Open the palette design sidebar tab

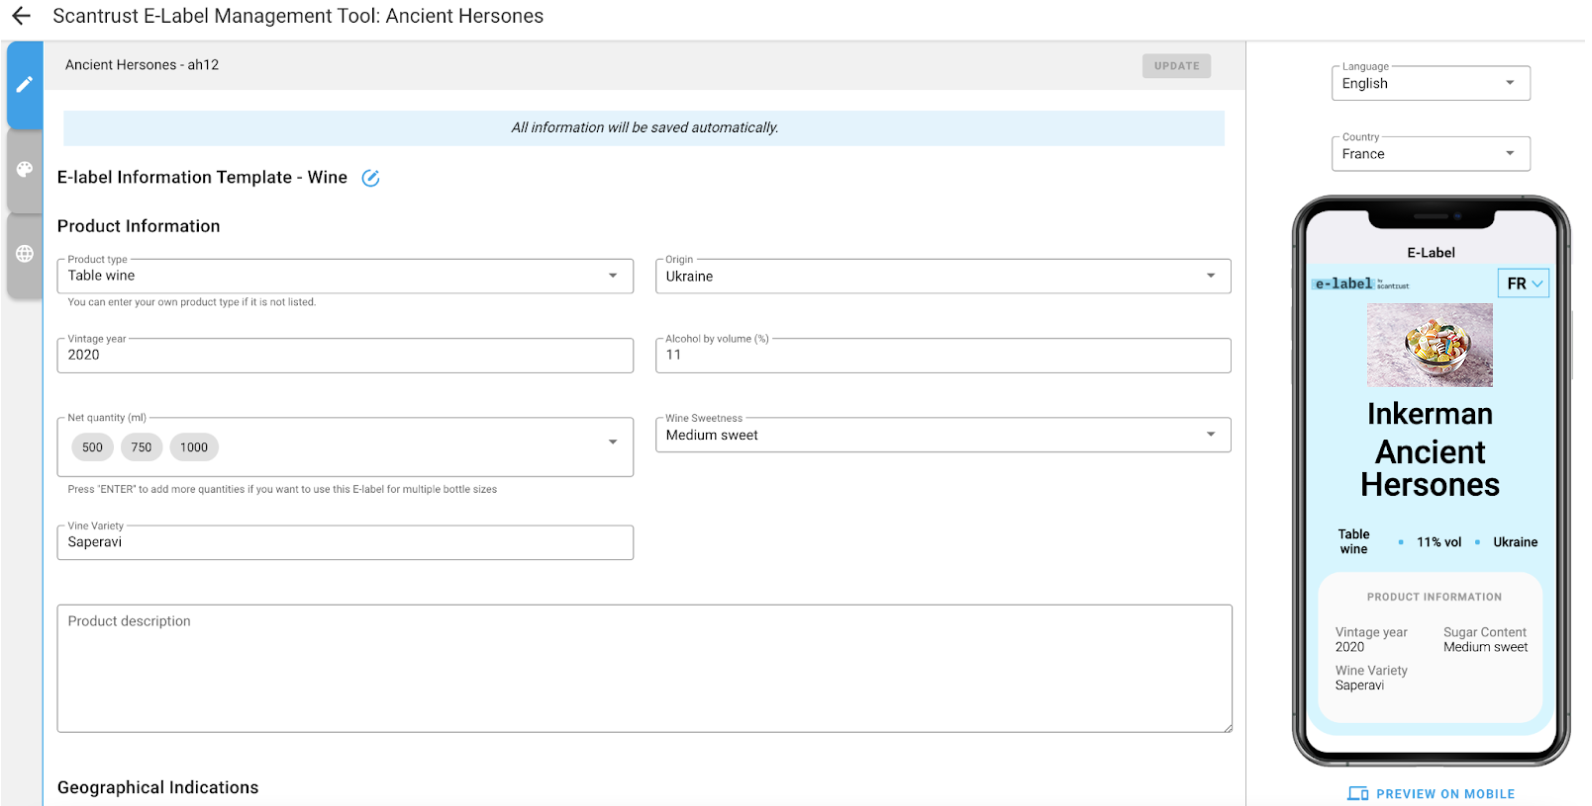point(25,170)
